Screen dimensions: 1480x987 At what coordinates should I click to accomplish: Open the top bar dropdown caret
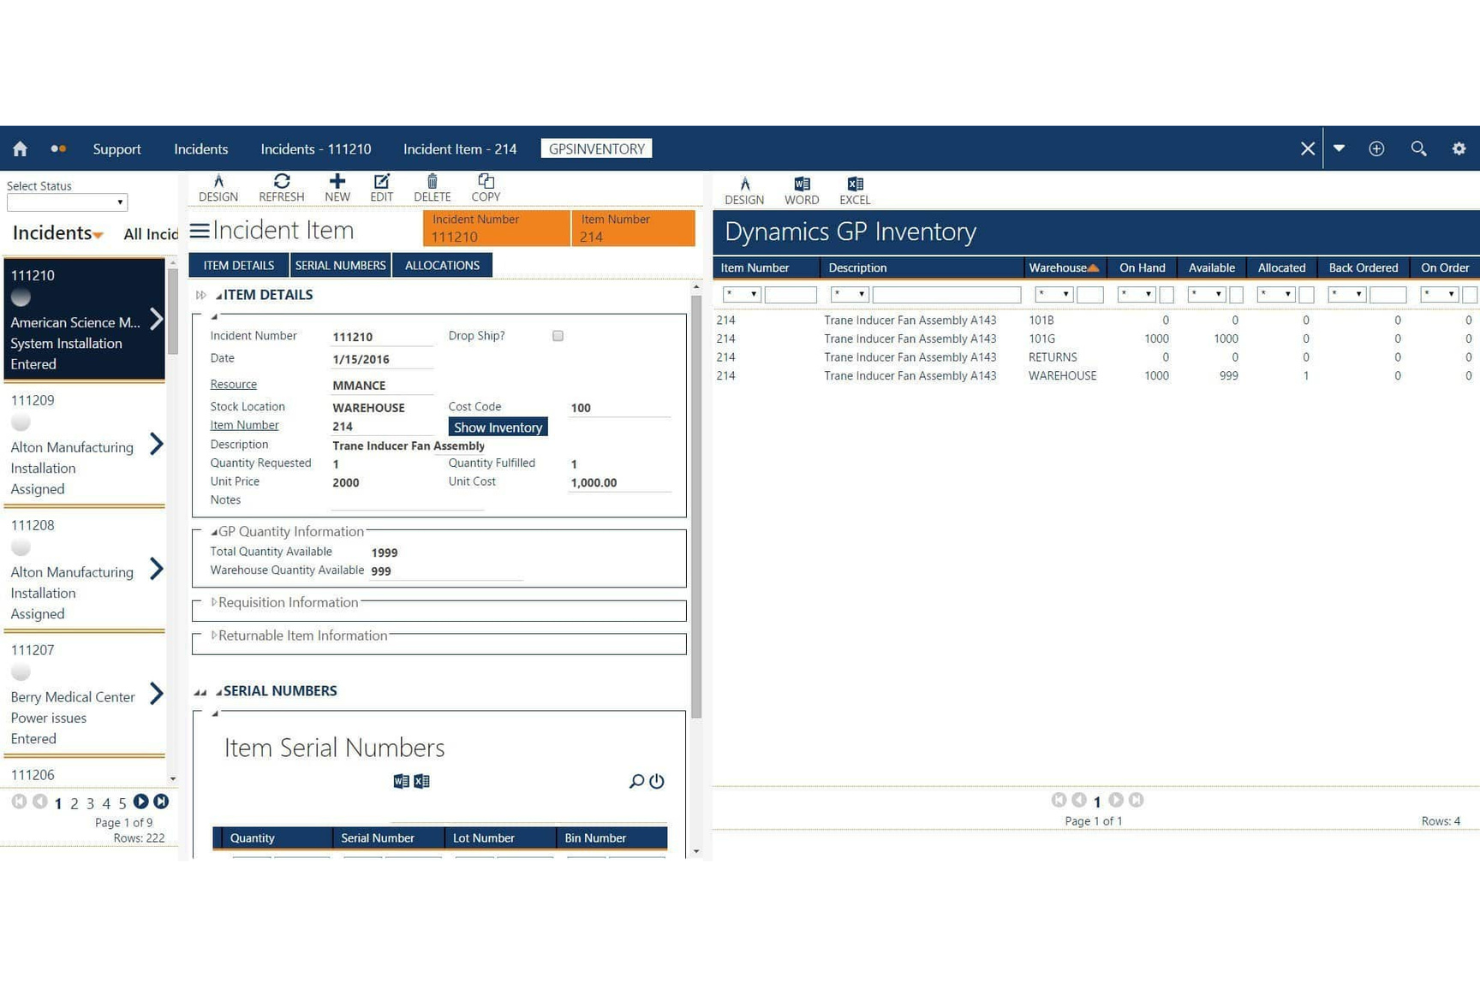[x=1339, y=149]
